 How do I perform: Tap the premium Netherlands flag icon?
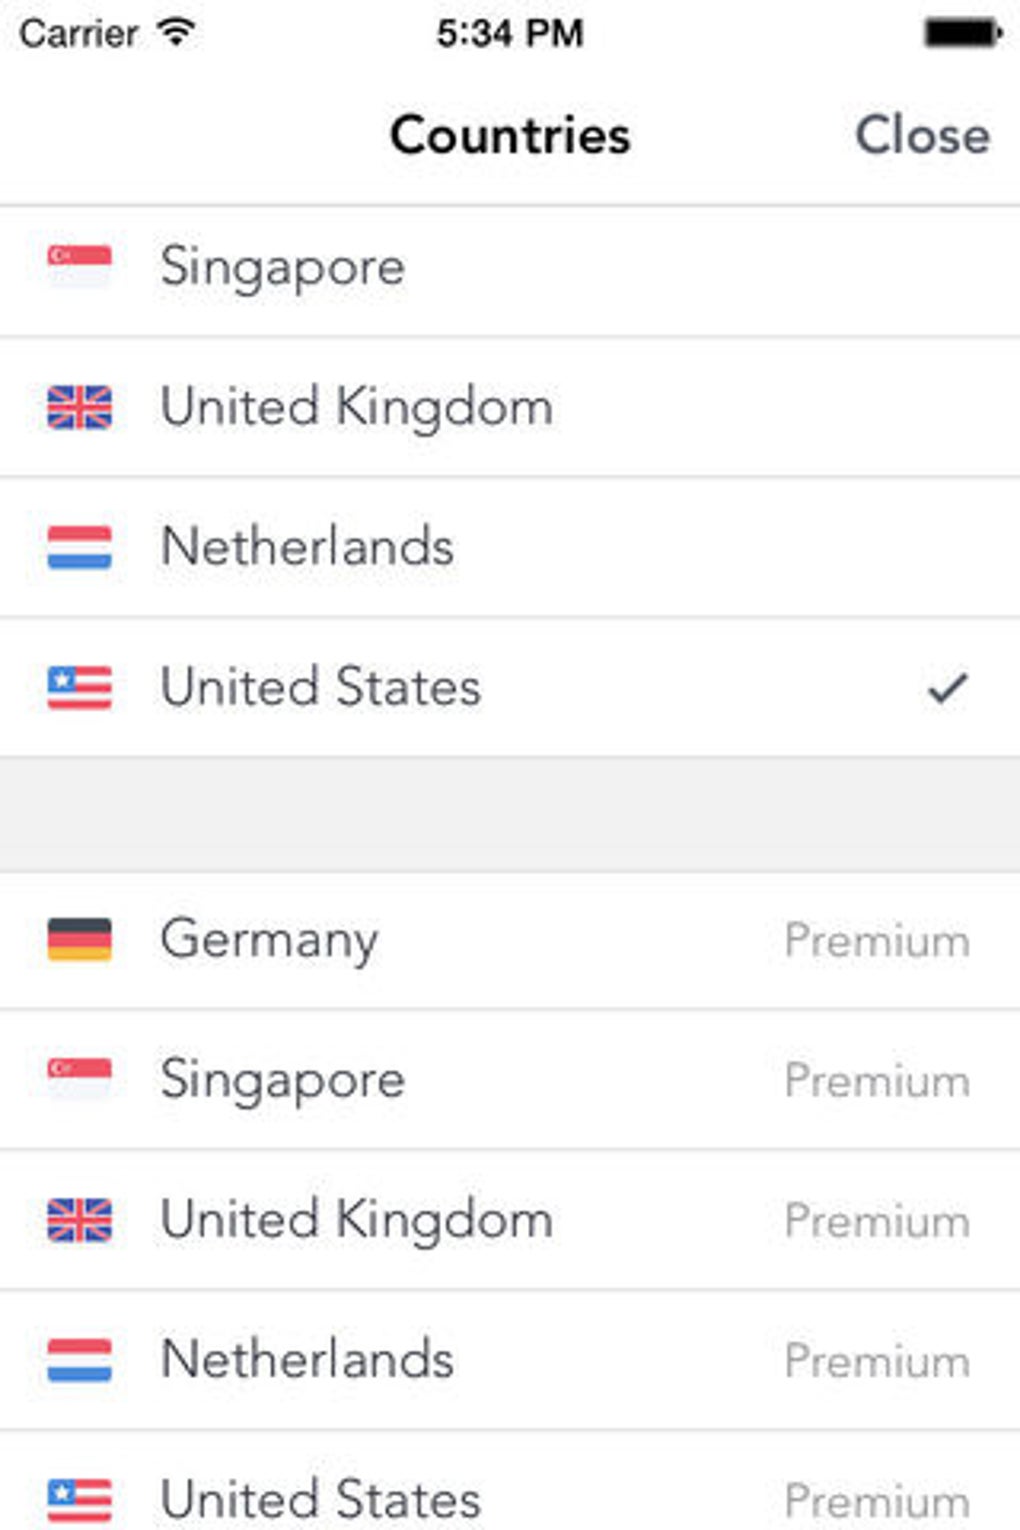(79, 1360)
